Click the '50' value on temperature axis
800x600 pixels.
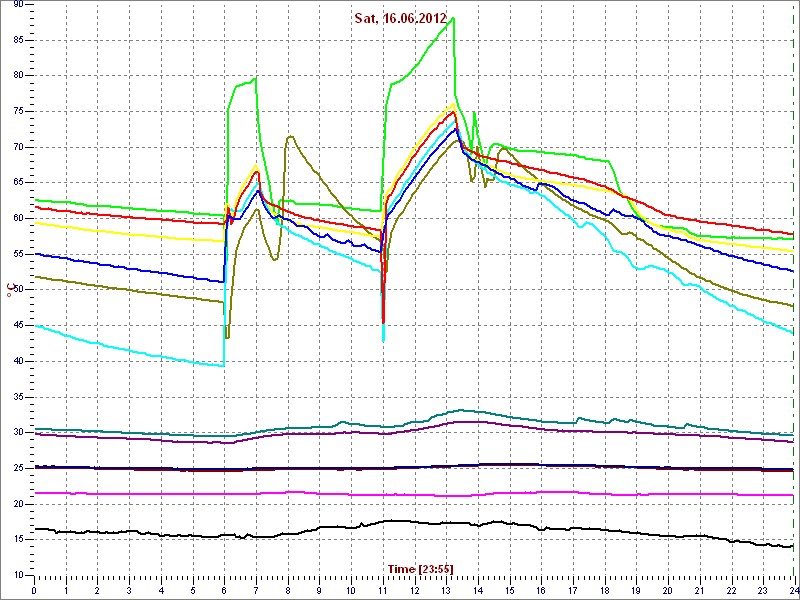[x=17, y=290]
